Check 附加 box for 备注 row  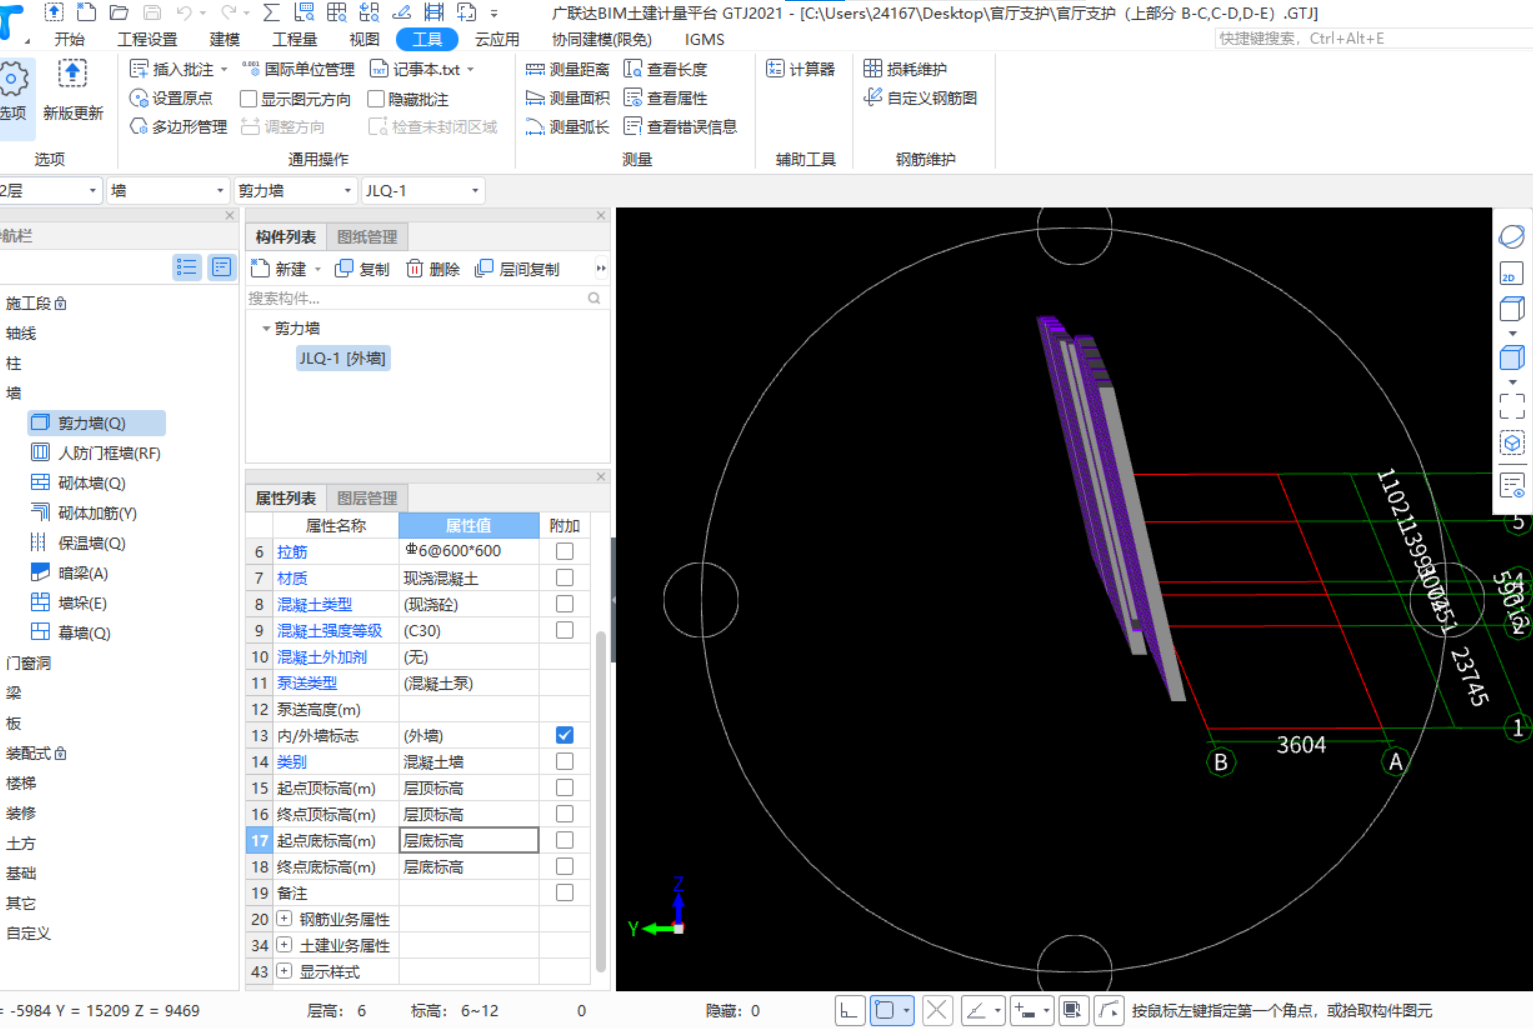(x=565, y=893)
